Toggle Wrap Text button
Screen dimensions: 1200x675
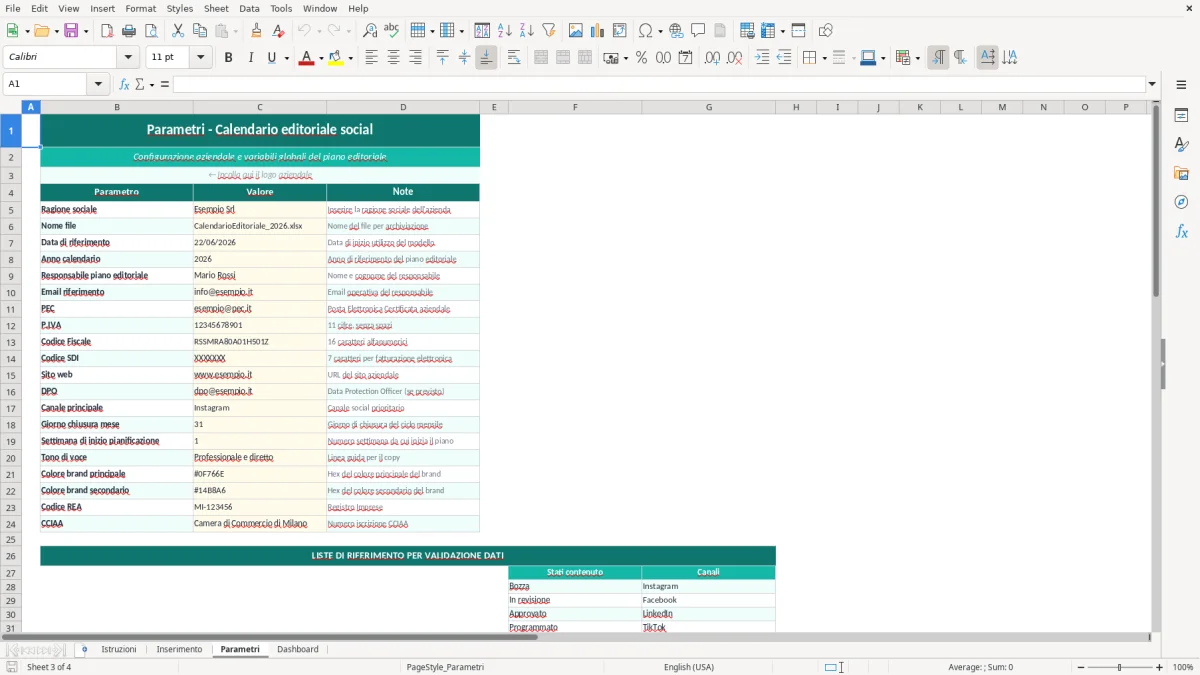click(x=514, y=58)
